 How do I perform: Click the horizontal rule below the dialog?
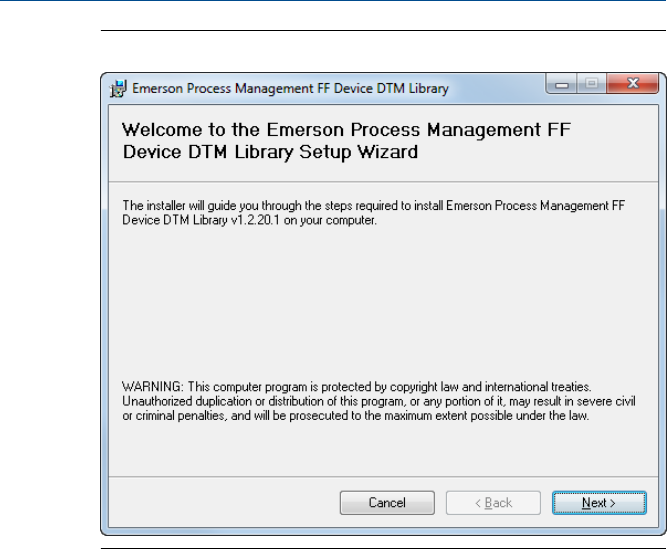coord(383,545)
